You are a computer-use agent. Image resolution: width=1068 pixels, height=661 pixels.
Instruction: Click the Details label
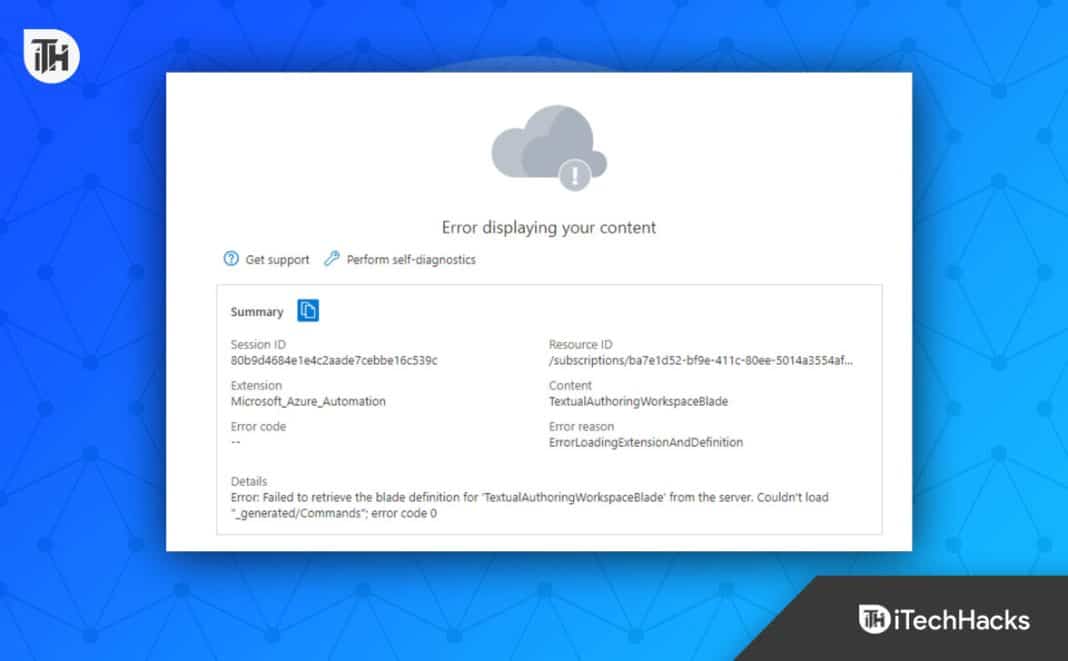249,481
